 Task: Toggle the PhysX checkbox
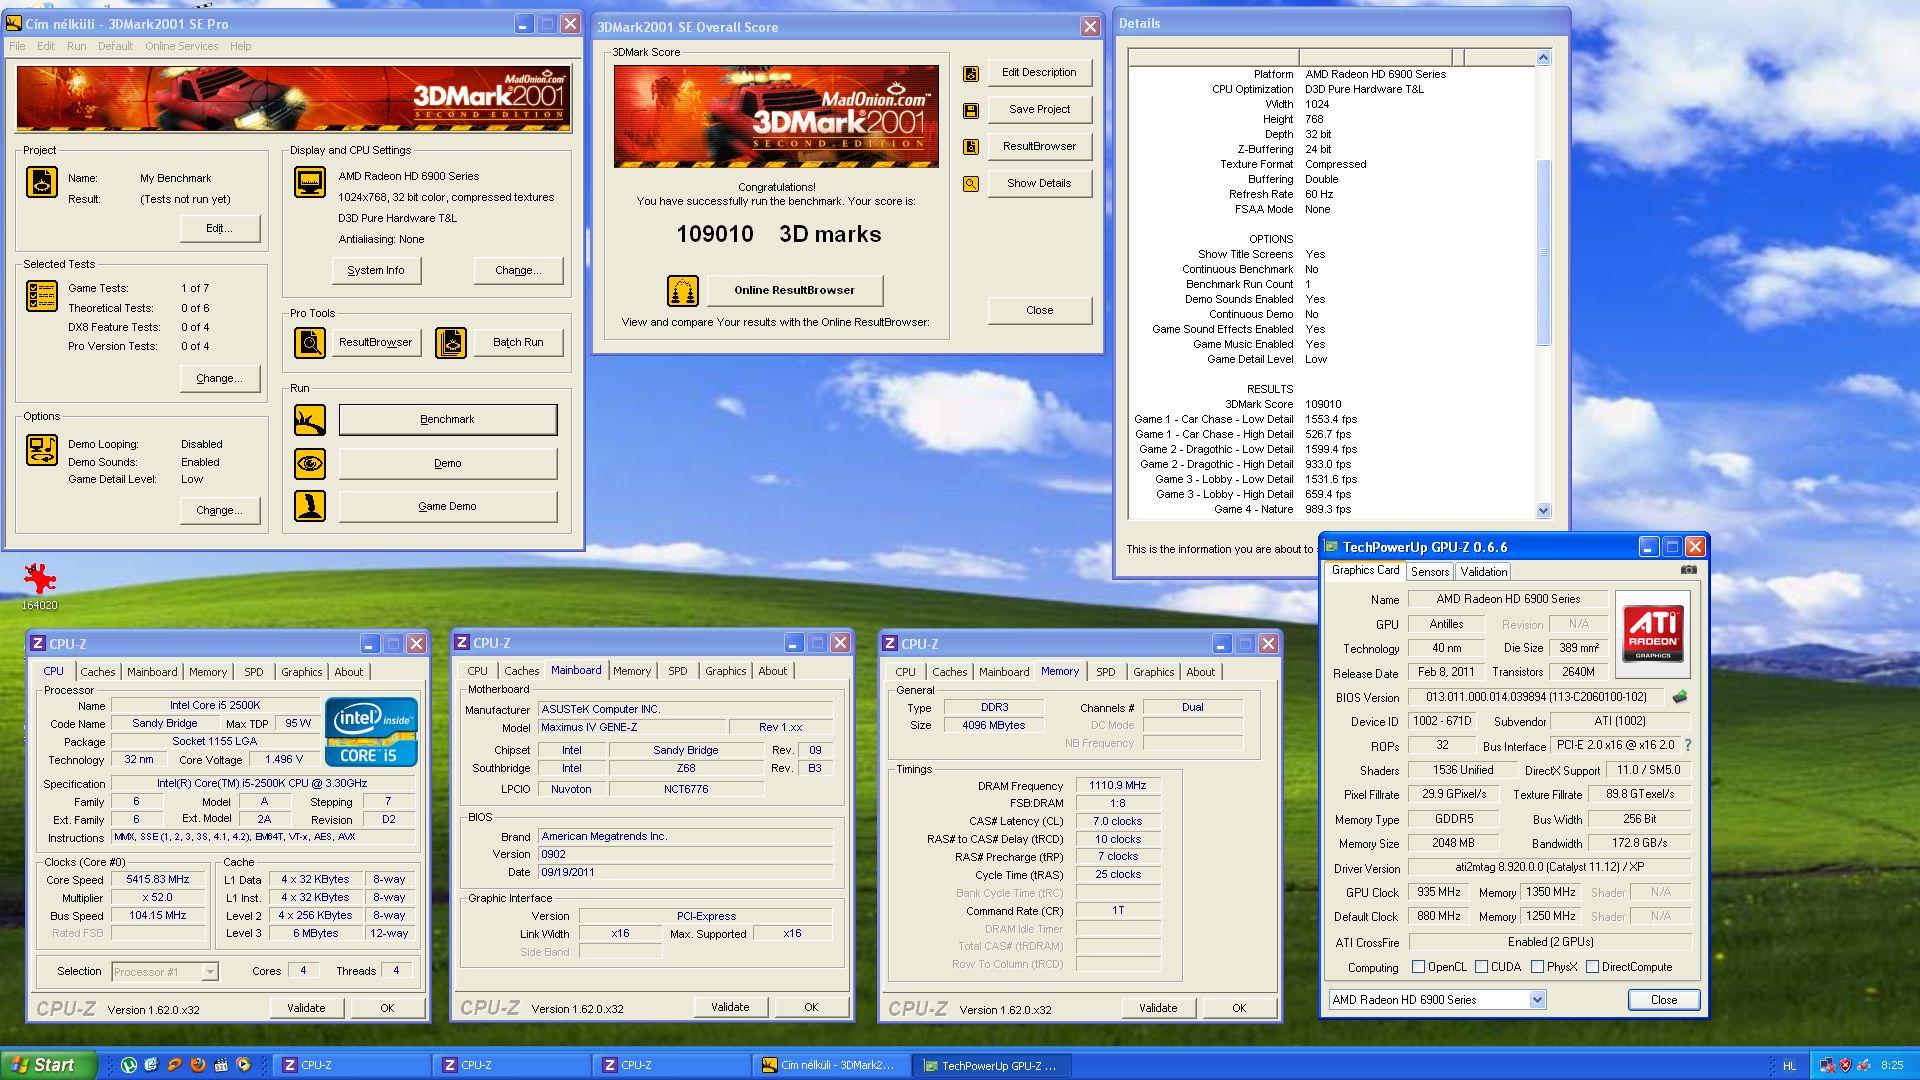(1537, 967)
